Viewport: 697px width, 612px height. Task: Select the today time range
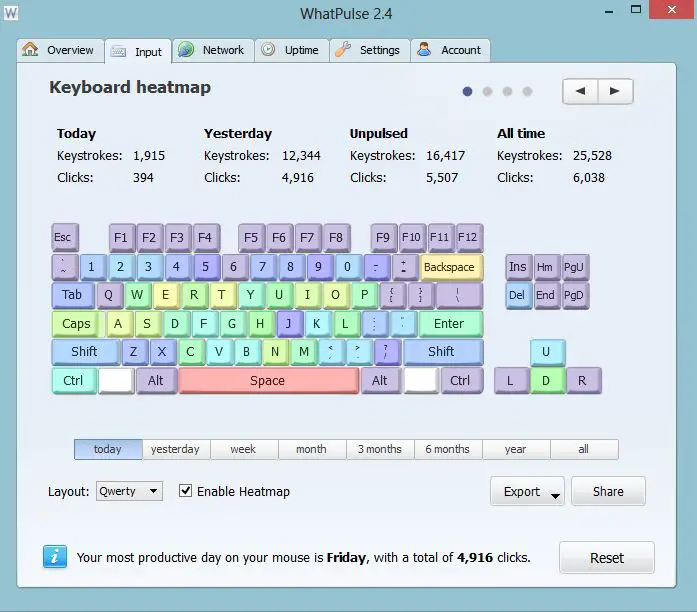pos(108,449)
